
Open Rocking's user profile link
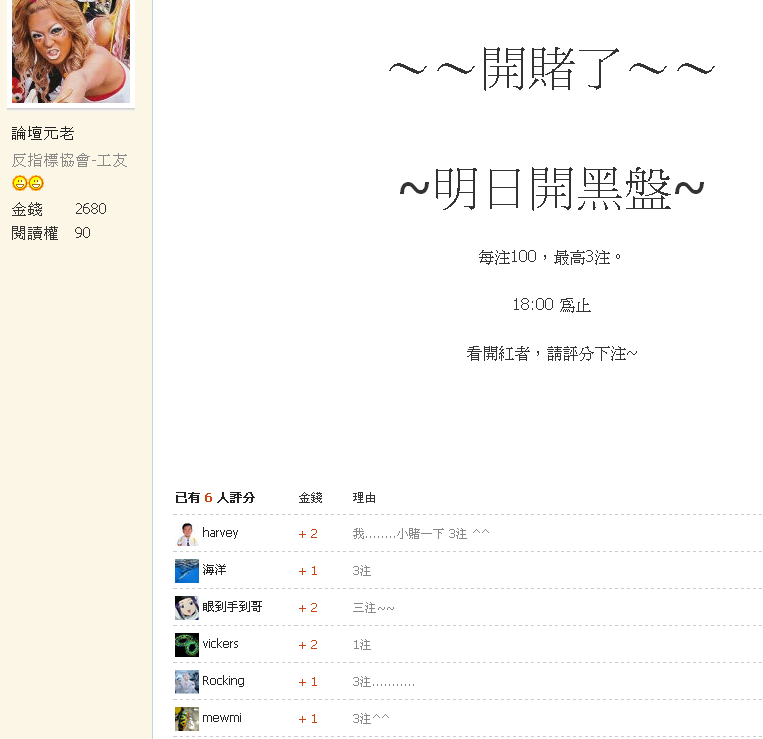pos(223,681)
